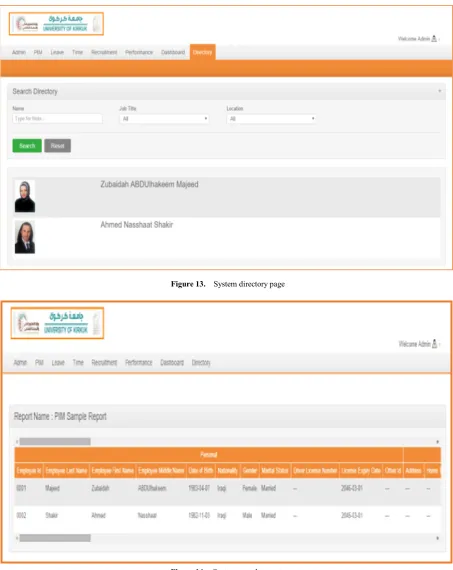This screenshot has width=453, height=570.
Task: Open the Dashboard menu on the directory page
Action: pos(173,52)
